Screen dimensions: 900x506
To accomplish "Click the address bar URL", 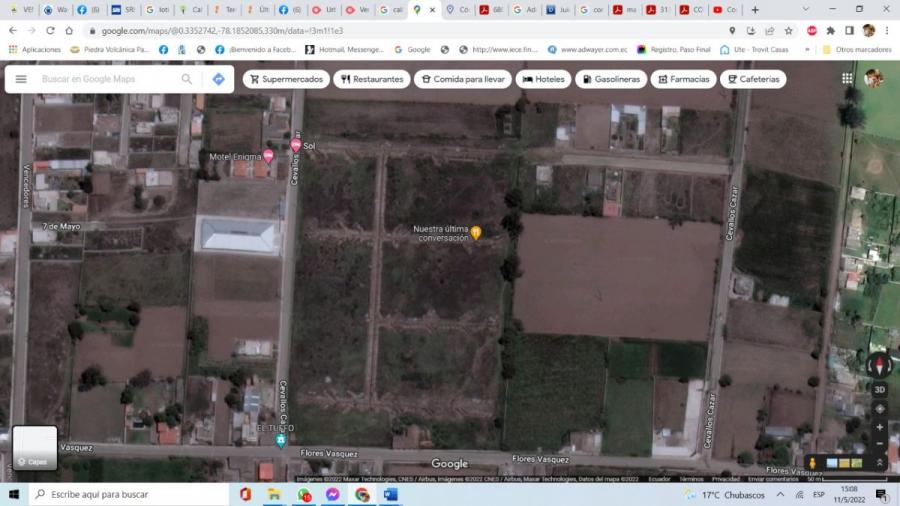I will 223,30.
